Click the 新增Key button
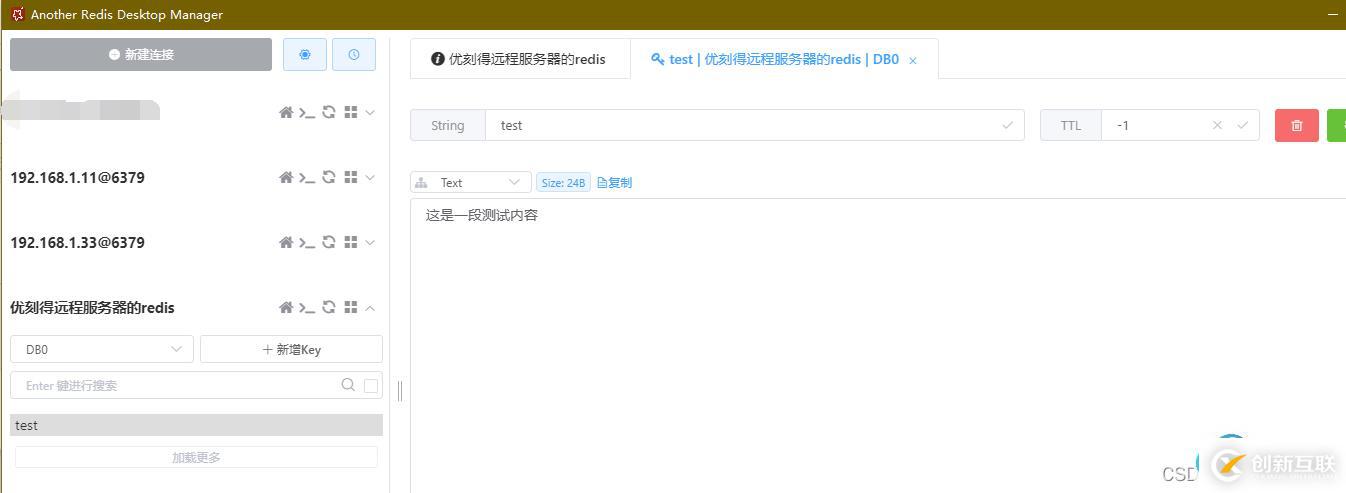Screen dimensions: 1346x493 [x=291, y=349]
